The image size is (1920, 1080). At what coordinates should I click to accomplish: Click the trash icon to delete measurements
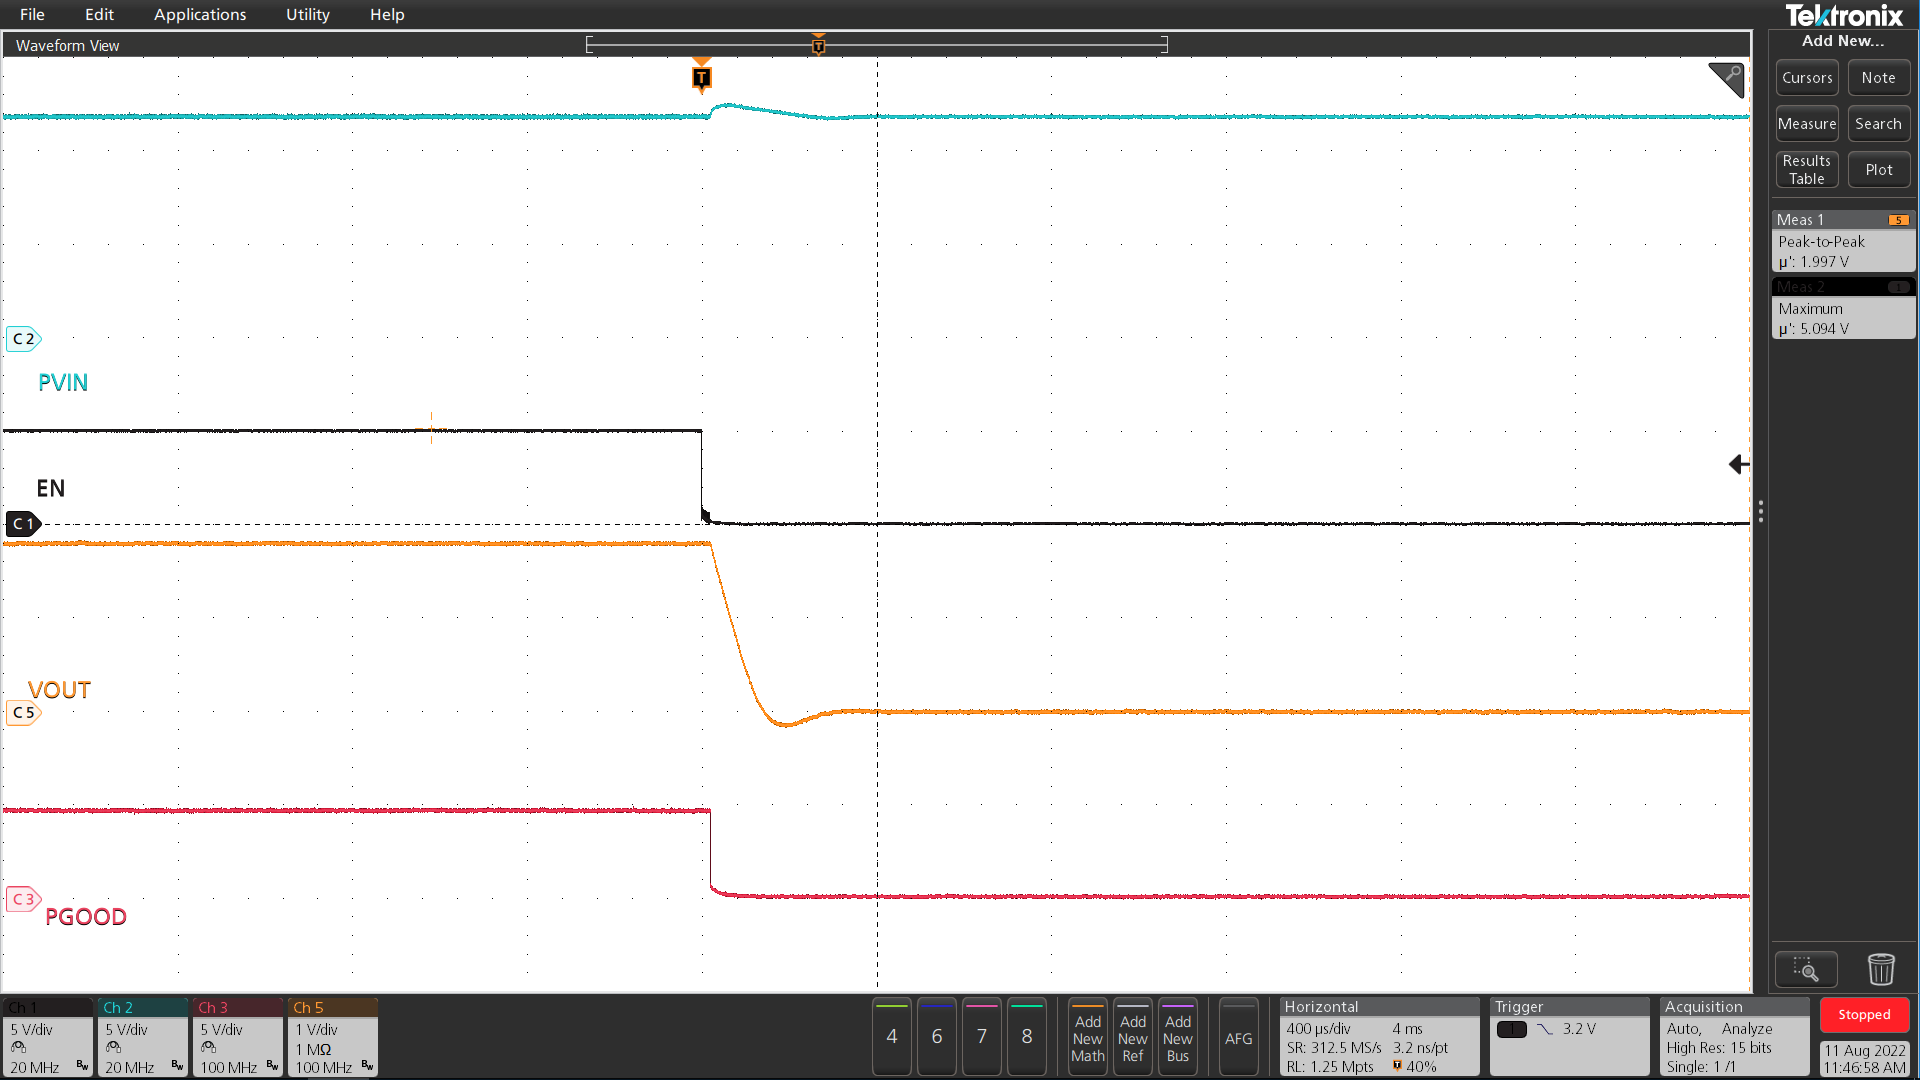pos(1881,969)
